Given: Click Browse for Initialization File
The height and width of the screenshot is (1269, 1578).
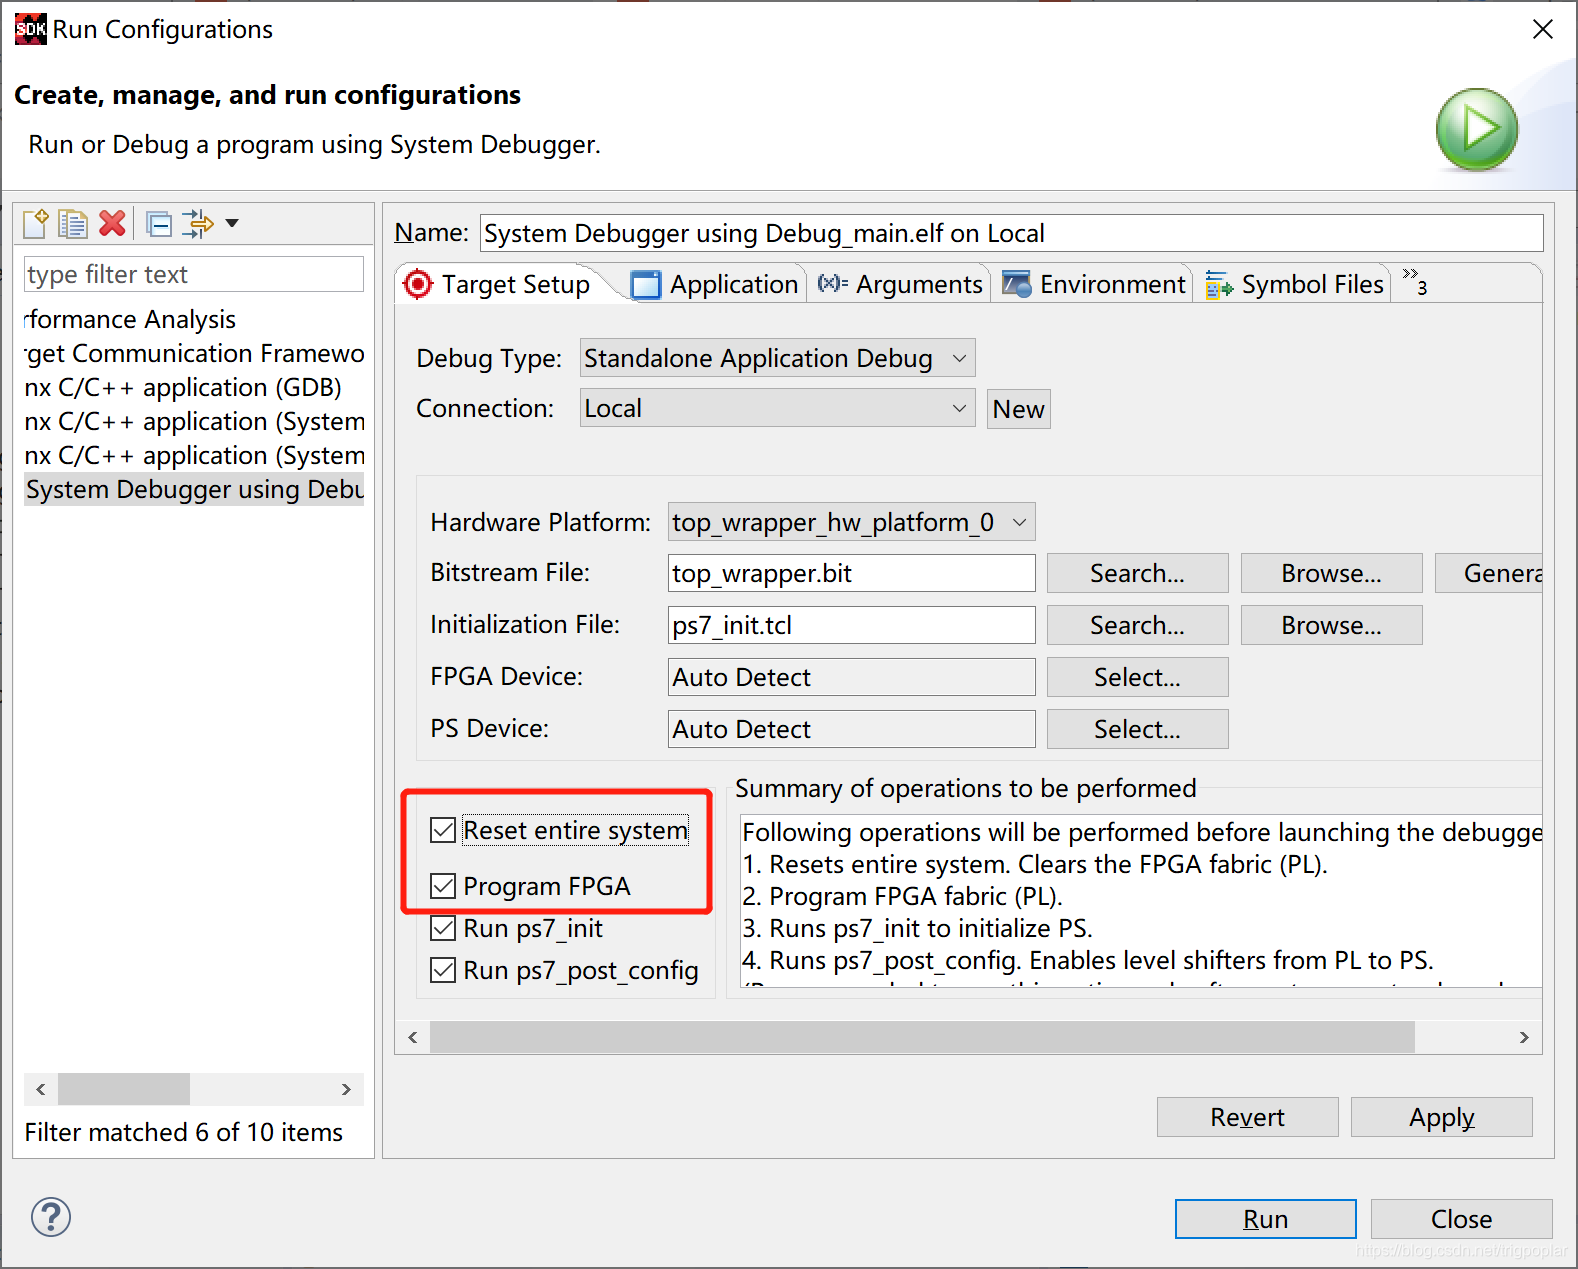Looking at the screenshot, I should coord(1331,625).
